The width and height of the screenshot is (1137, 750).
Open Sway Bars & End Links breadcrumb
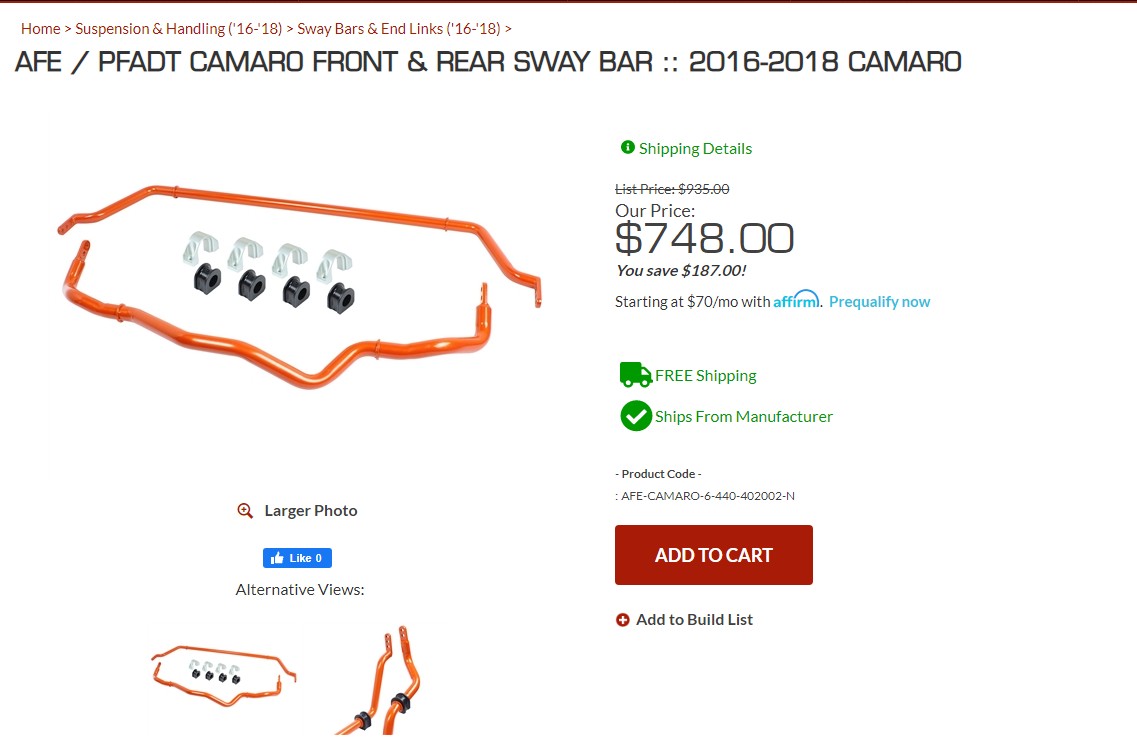(x=399, y=29)
